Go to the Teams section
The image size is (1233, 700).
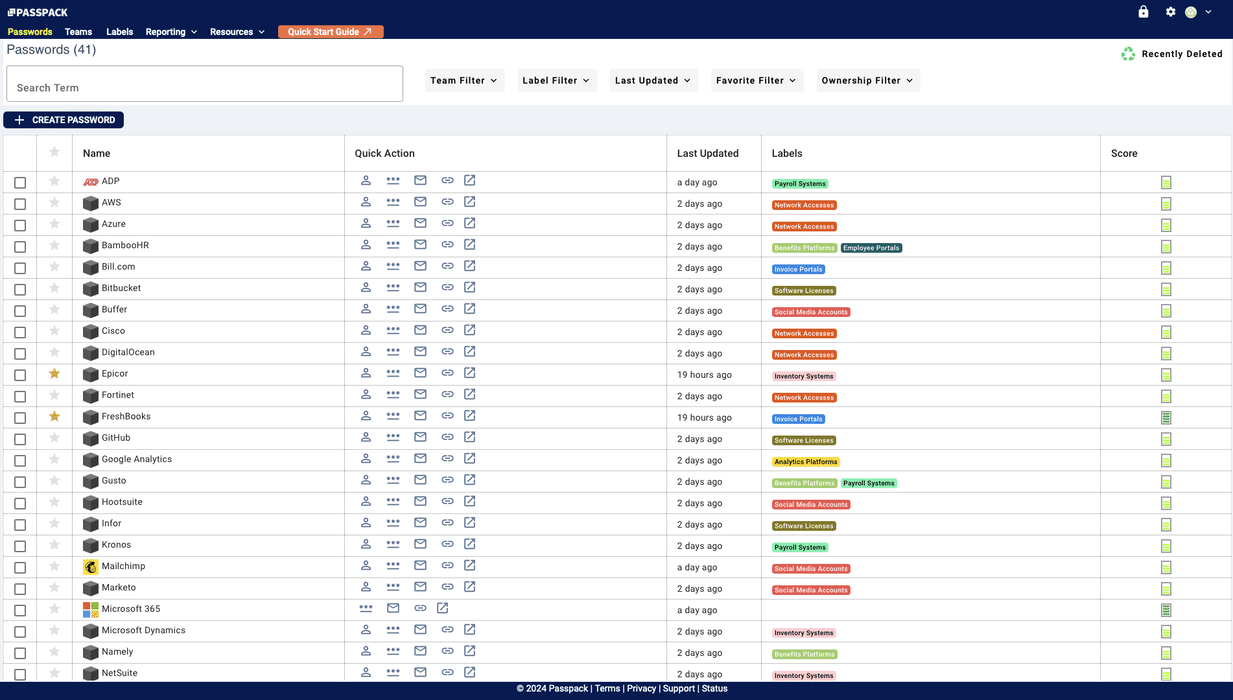[x=78, y=31]
